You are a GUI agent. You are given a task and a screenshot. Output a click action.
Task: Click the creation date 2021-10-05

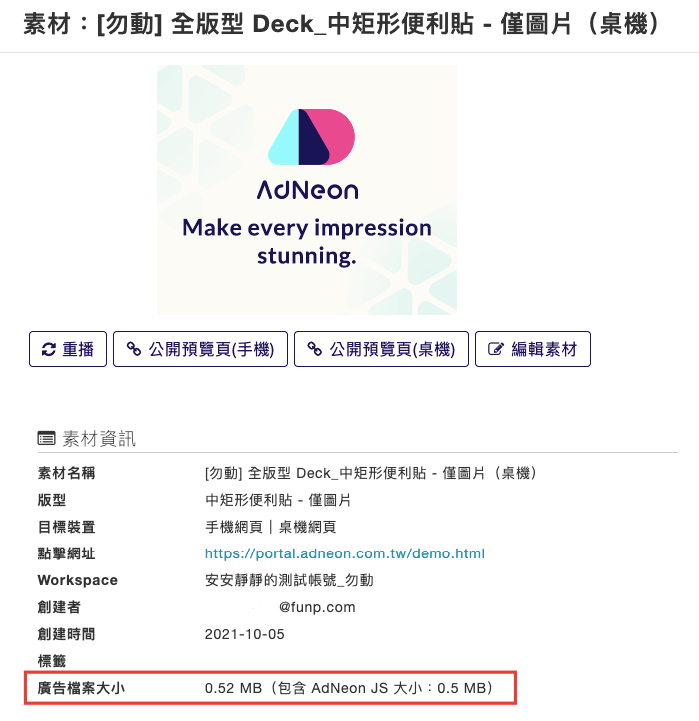pyautogui.click(x=245, y=634)
